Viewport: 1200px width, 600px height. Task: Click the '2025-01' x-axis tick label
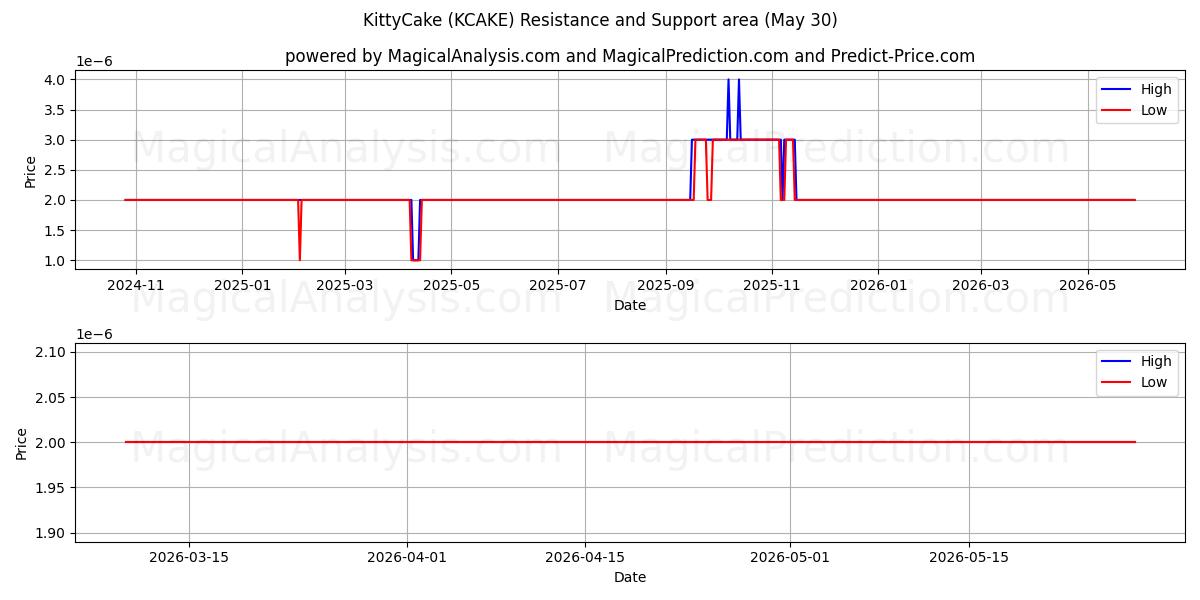point(242,285)
